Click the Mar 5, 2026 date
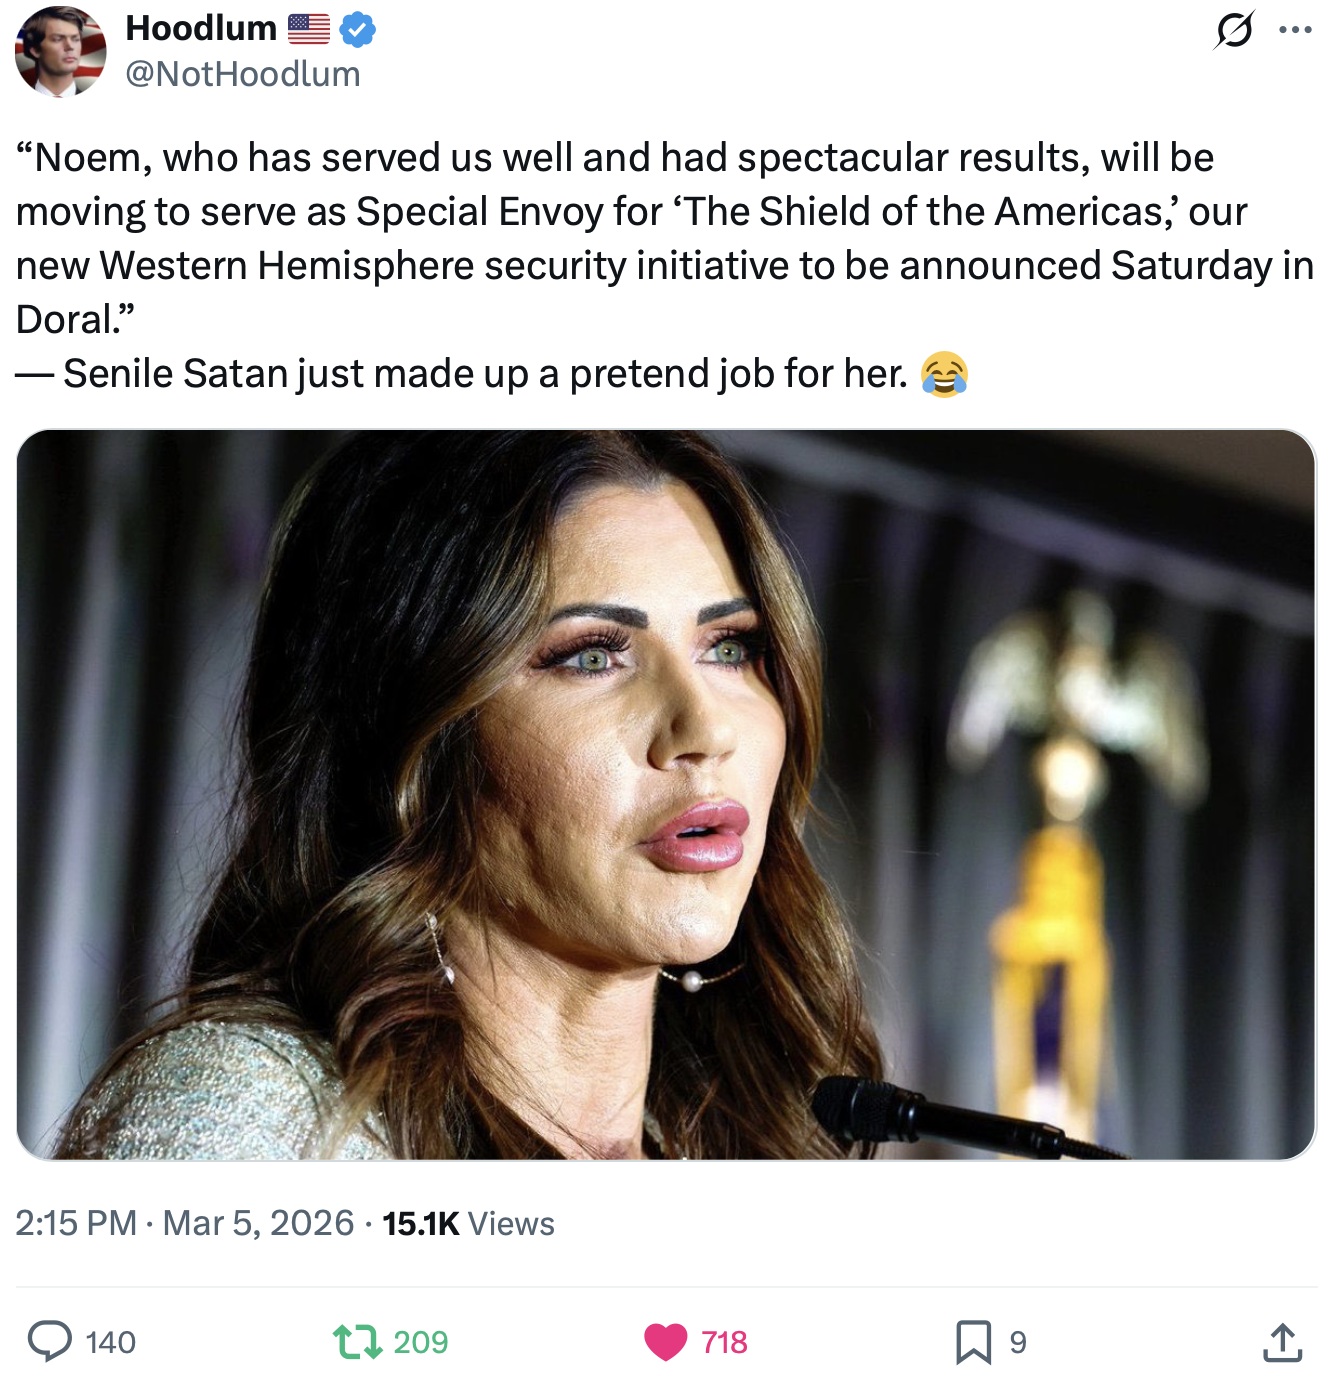Screen dimensions: 1333x1376 (x=258, y=1223)
